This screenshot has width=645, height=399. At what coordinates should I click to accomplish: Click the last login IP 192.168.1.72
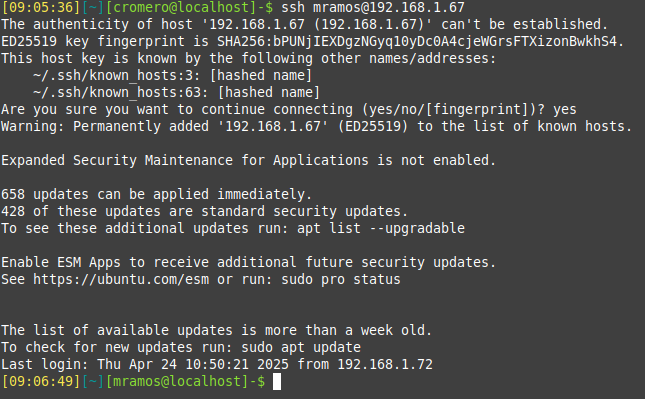tap(385, 364)
